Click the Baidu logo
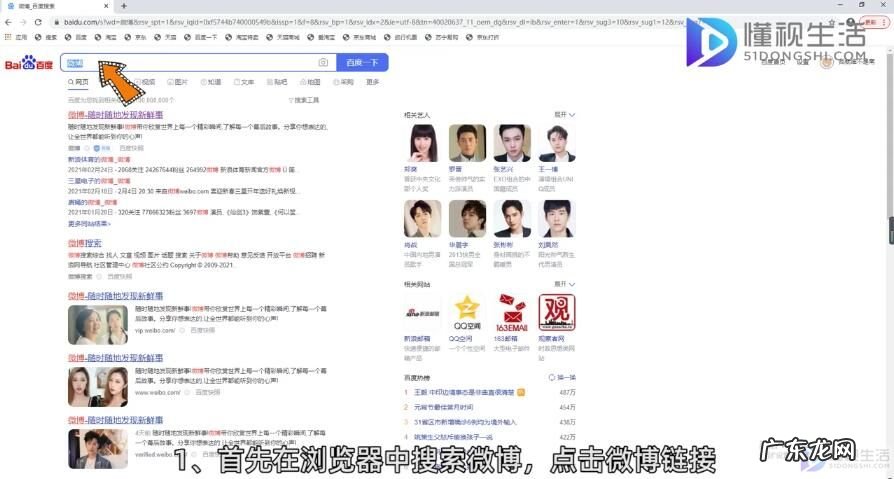 coord(29,63)
